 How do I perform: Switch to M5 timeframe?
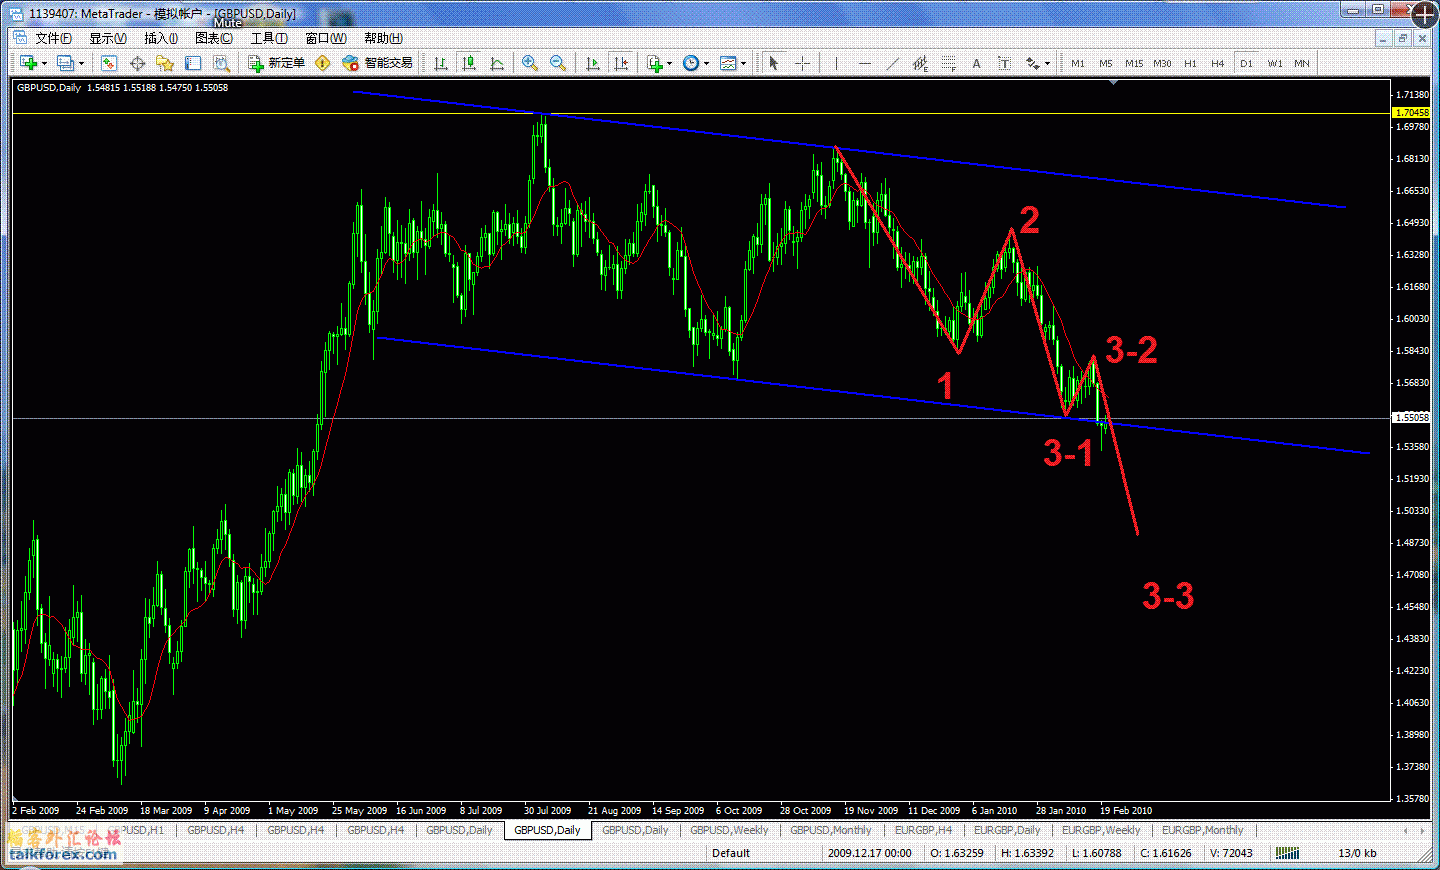pos(1106,63)
